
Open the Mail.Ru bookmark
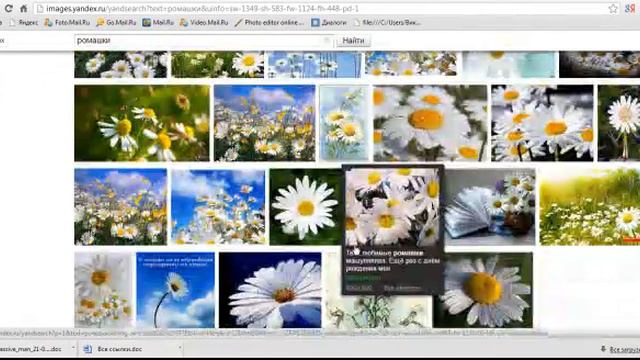pos(158,22)
